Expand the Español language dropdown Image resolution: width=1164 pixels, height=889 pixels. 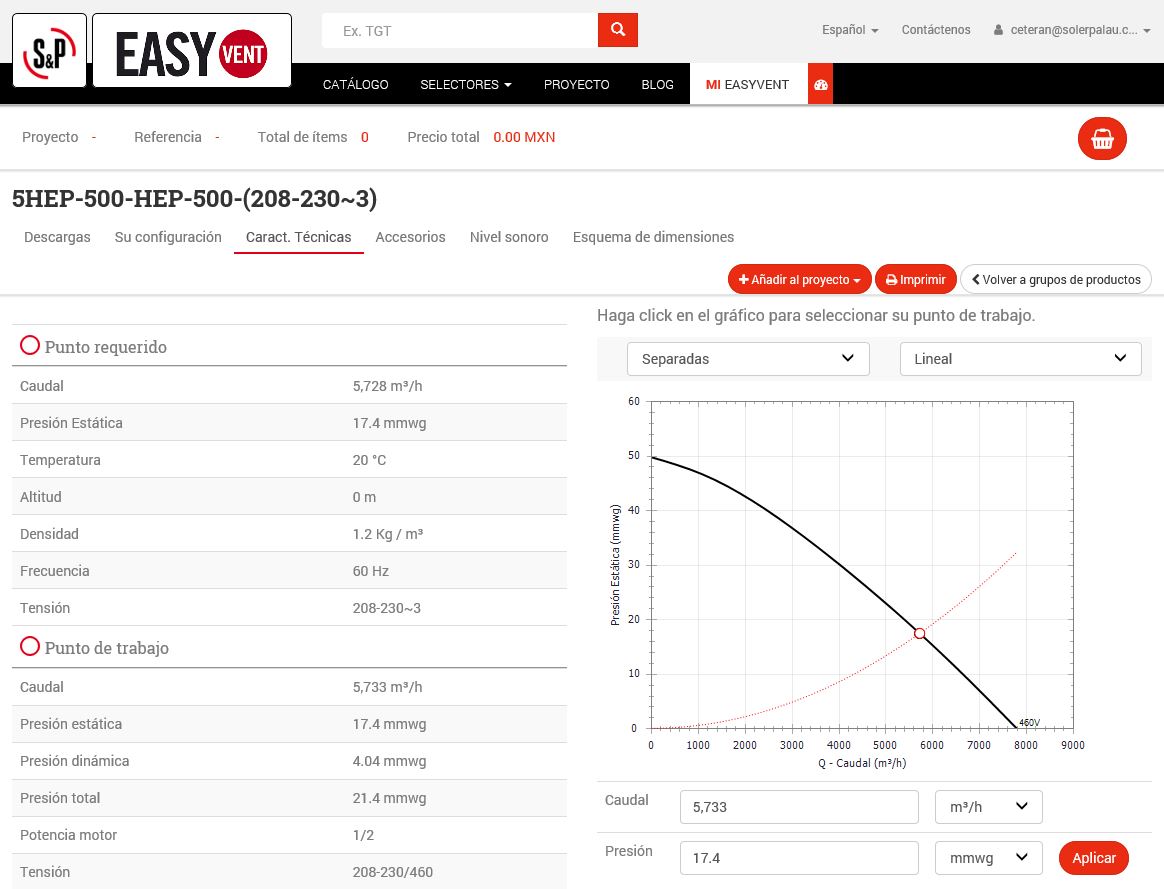click(849, 30)
